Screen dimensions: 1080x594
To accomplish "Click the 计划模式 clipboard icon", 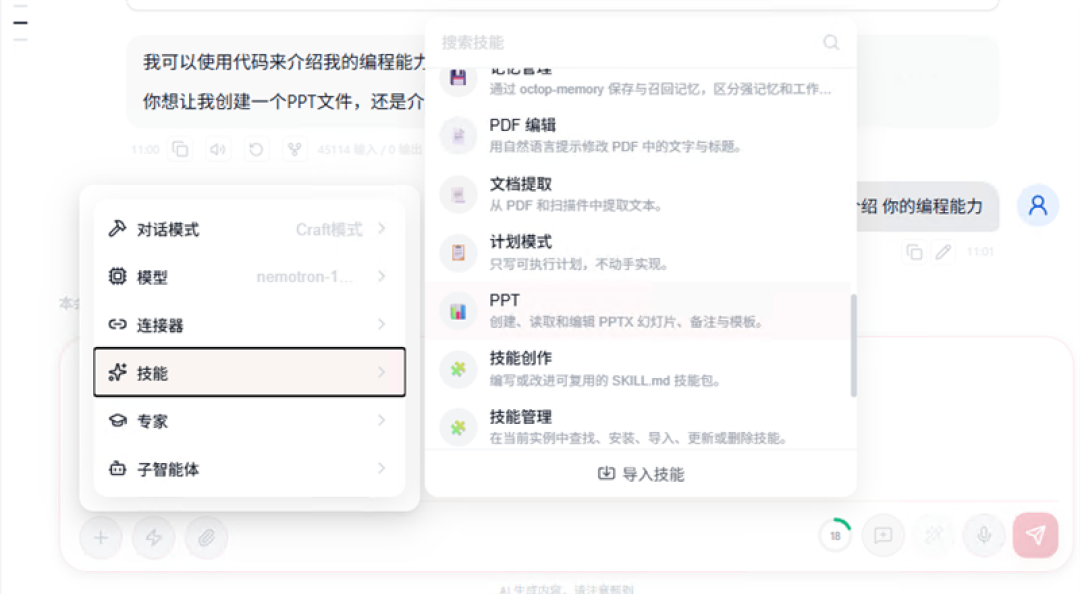I will pos(458,253).
